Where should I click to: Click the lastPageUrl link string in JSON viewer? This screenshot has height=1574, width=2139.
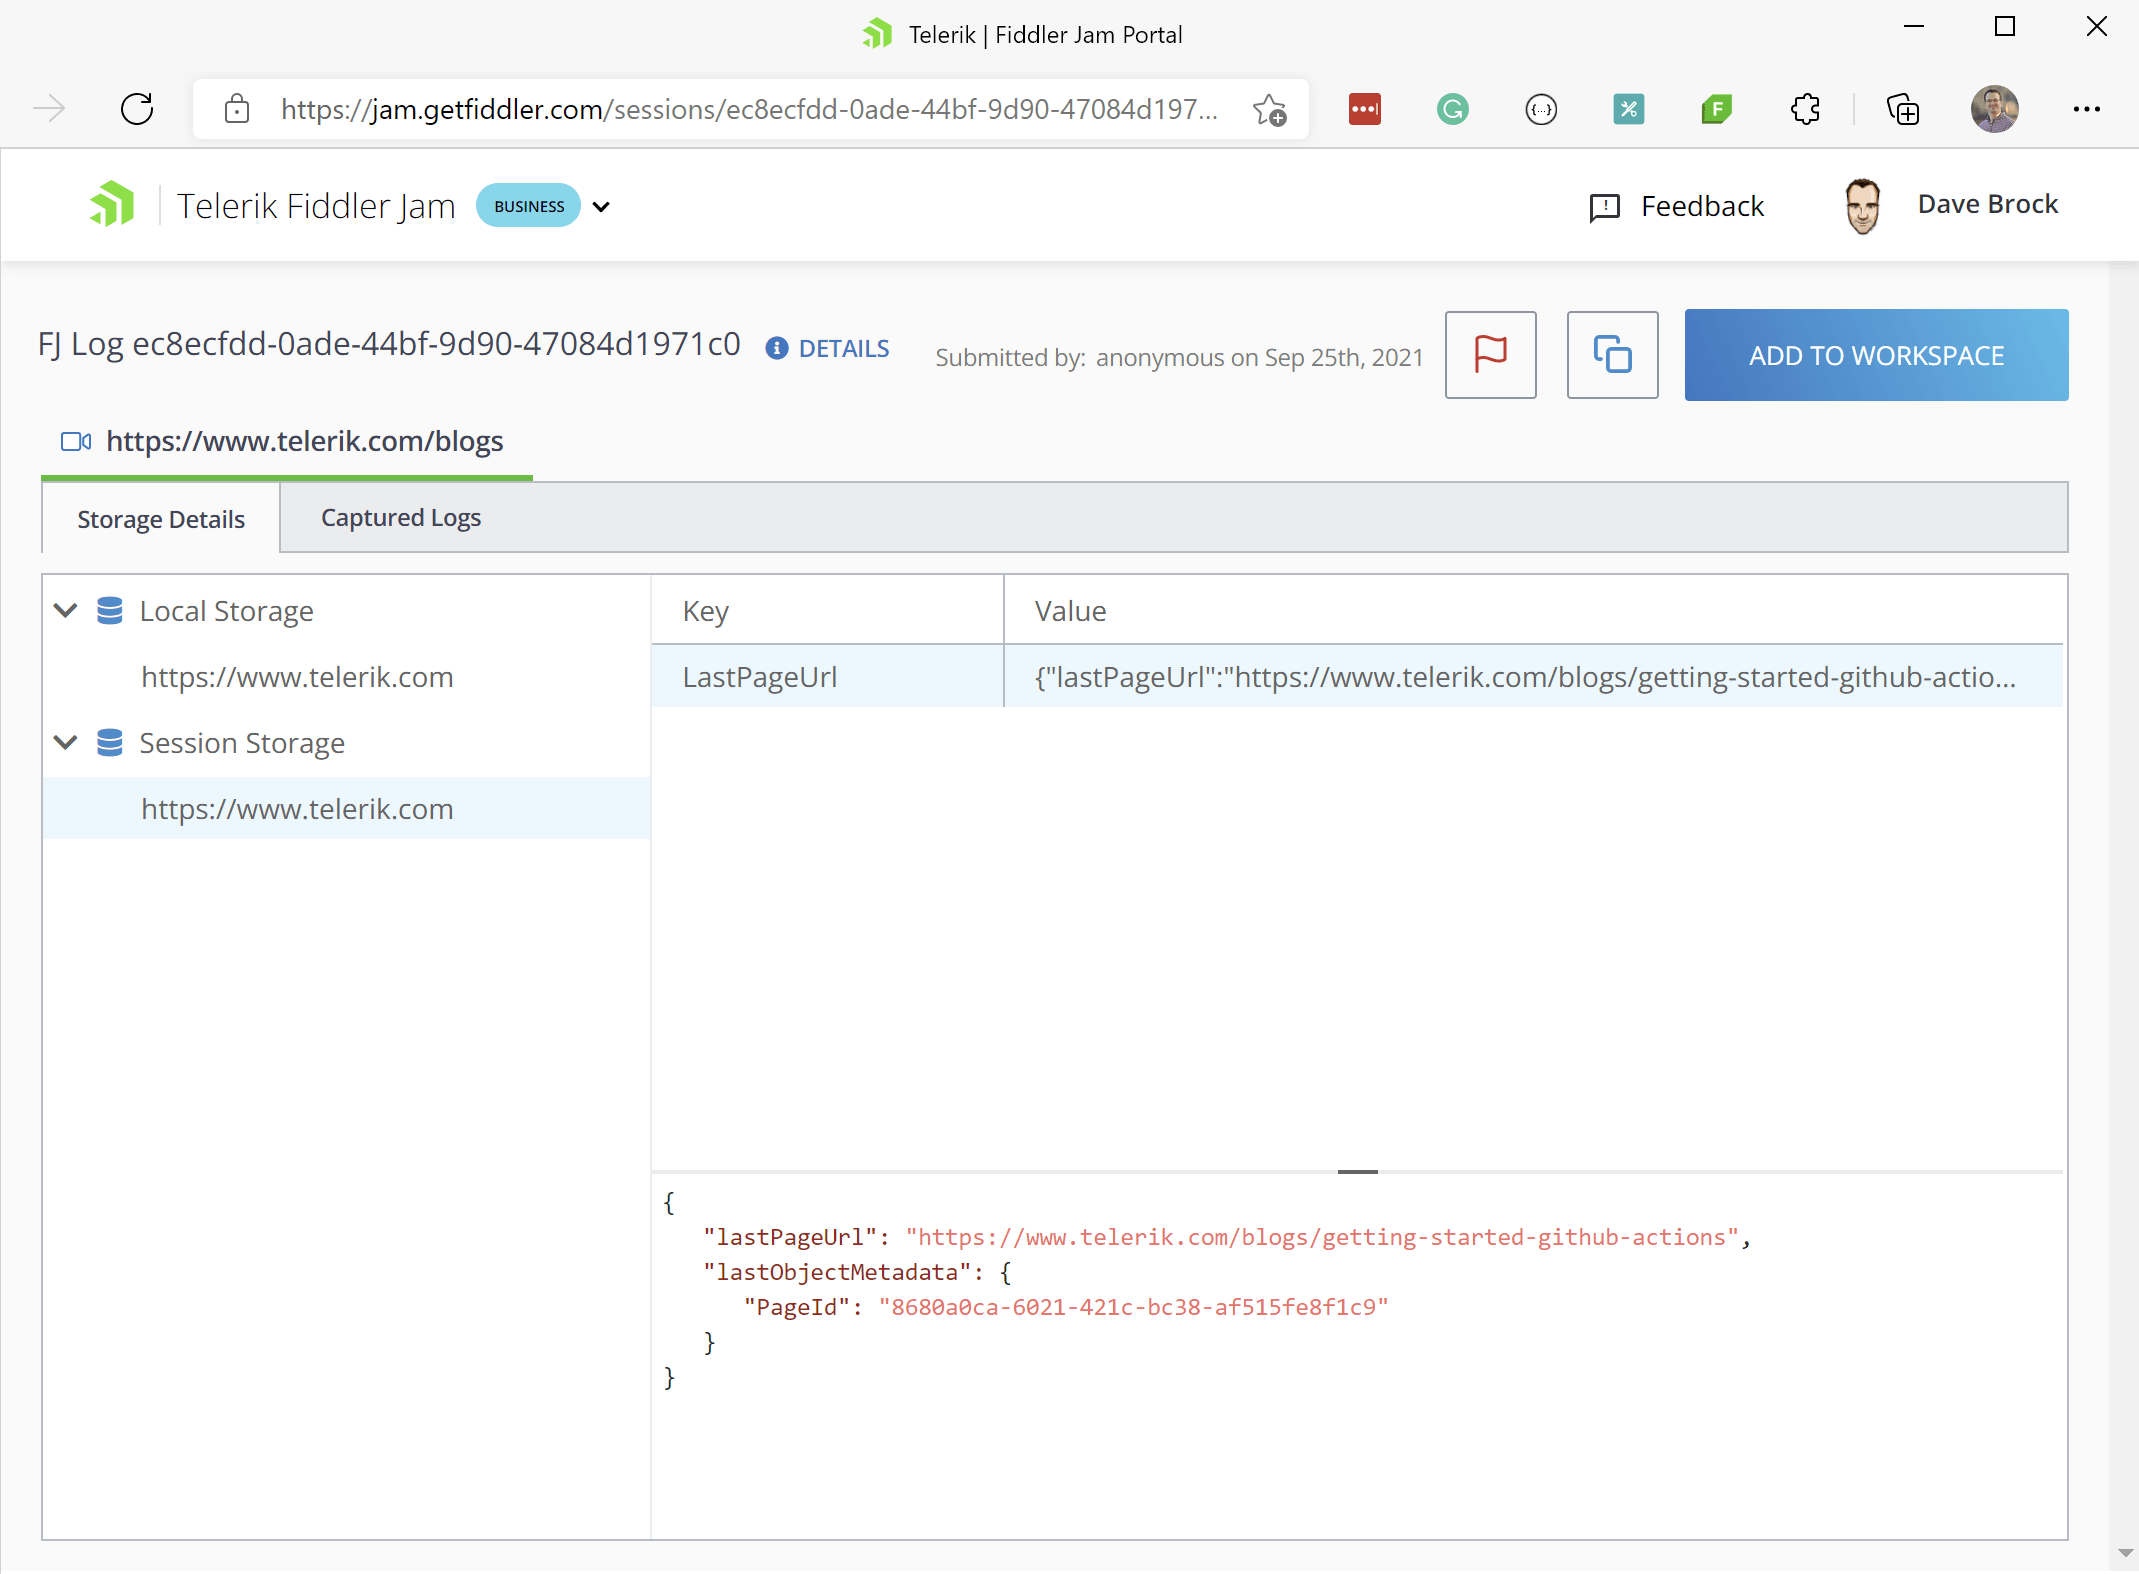1322,1237
